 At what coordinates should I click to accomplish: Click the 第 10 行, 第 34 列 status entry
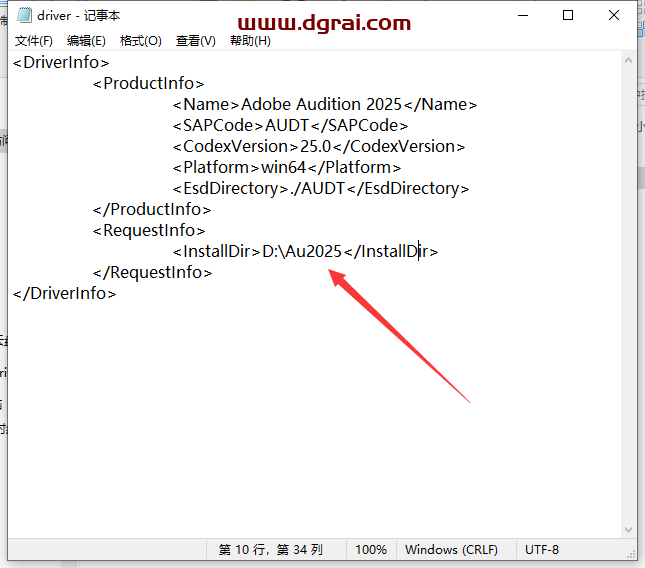(x=271, y=549)
